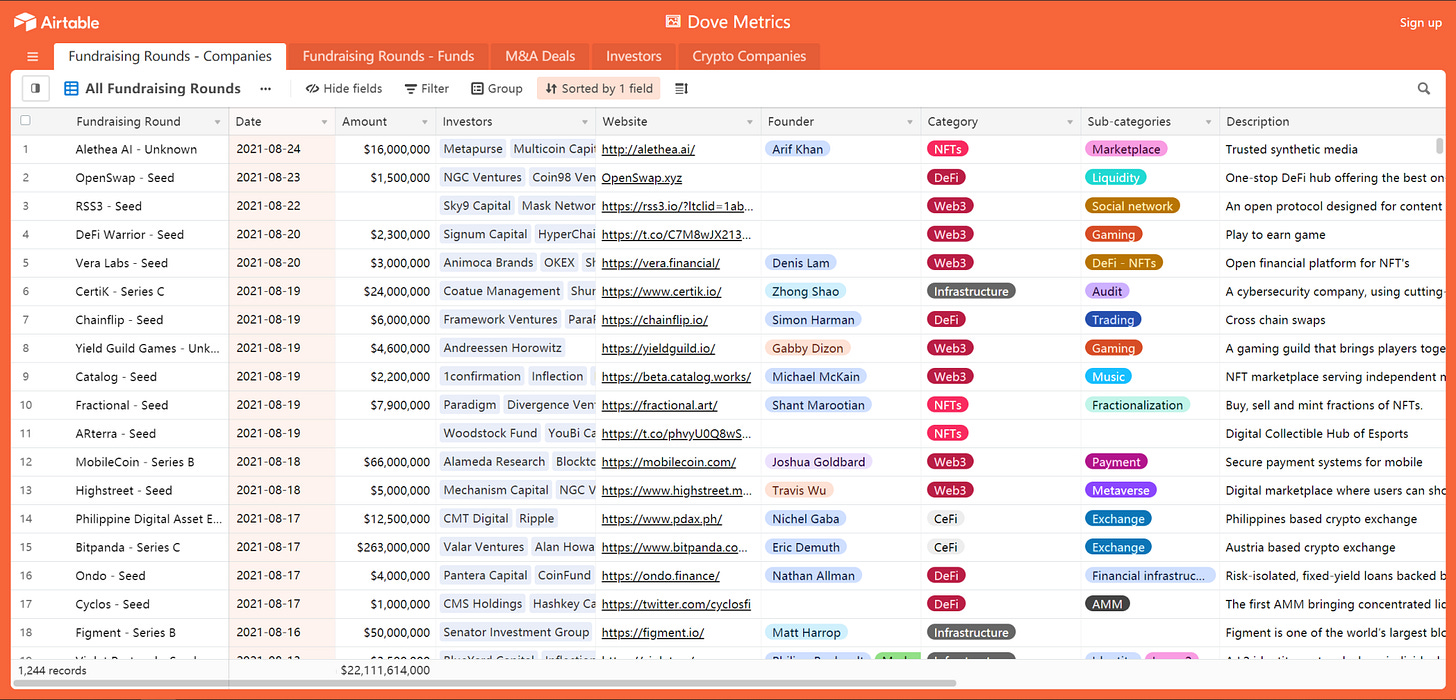Open the OpenSwap.xyz link
Screen dimensions: 1456x700
(x=642, y=178)
